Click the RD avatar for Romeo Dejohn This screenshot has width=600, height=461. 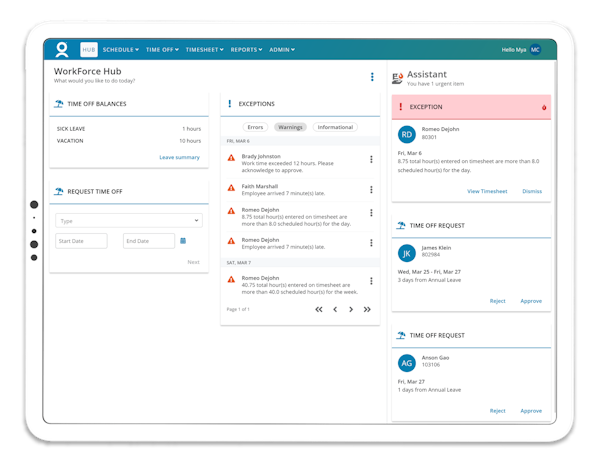(407, 135)
